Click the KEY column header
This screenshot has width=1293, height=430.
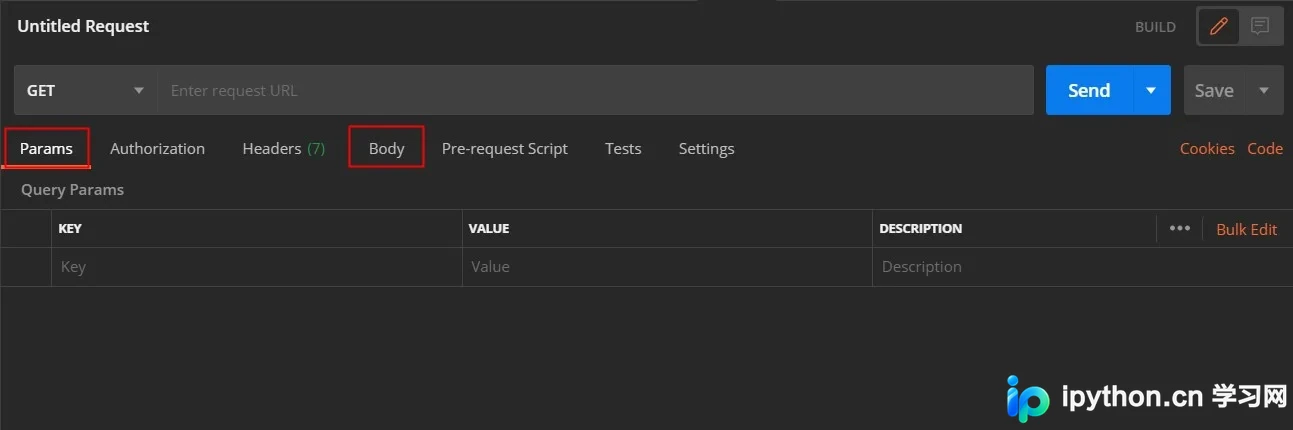coord(70,228)
